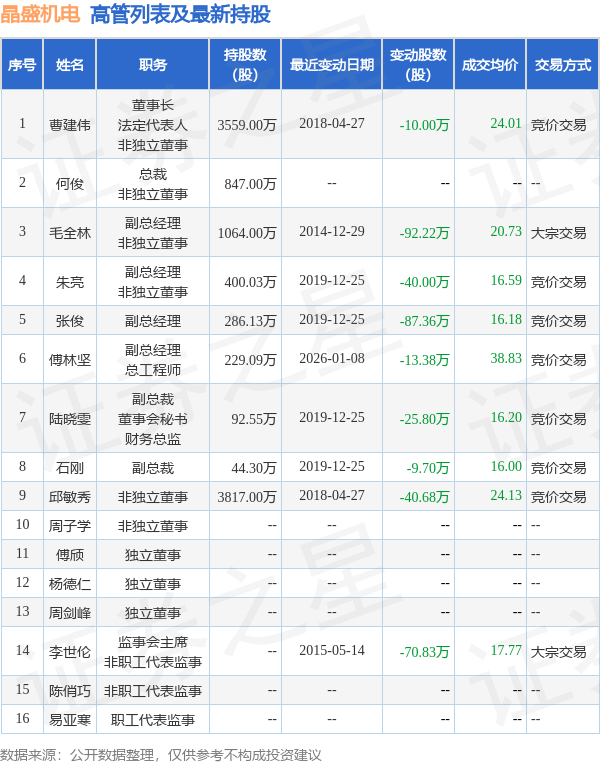The width and height of the screenshot is (600, 764).
Task: Click average price 16.18
Action: 506,320
